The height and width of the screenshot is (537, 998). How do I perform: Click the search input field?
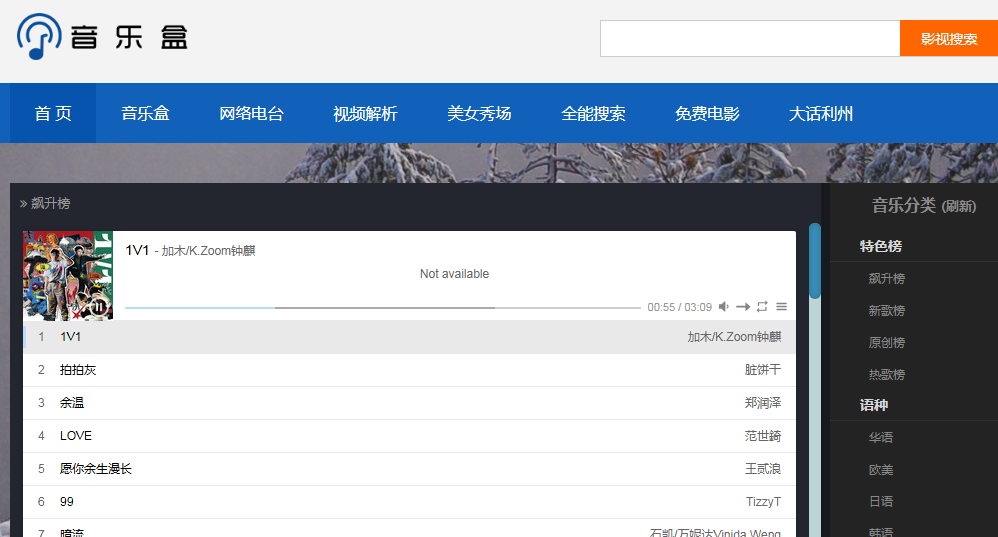coord(750,38)
